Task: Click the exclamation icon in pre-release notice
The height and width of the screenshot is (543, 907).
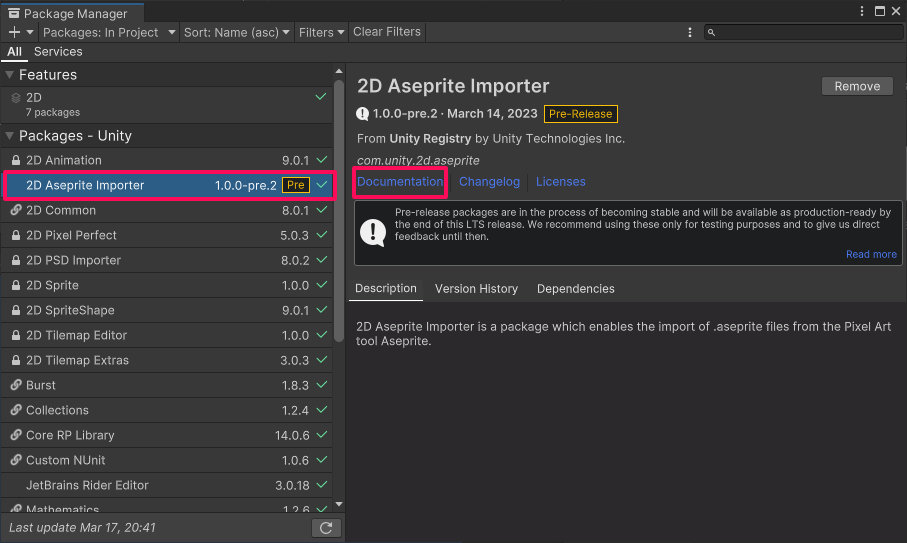Action: click(x=373, y=232)
